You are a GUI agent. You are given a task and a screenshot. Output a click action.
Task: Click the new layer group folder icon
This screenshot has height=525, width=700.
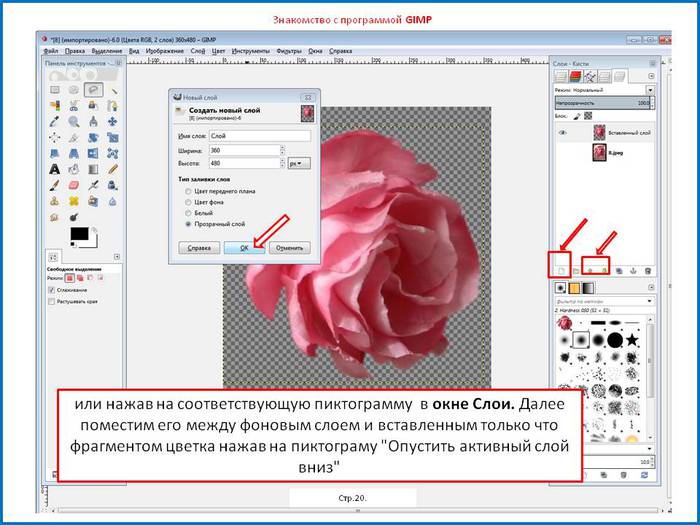coord(575,271)
